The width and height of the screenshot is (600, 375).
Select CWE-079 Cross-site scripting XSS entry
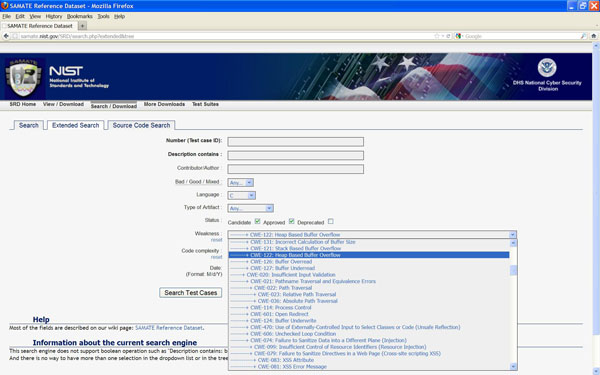pos(369,354)
